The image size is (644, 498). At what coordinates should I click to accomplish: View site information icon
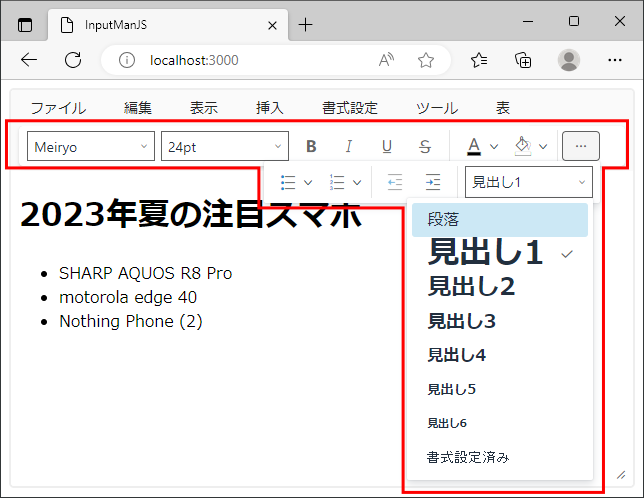click(126, 60)
